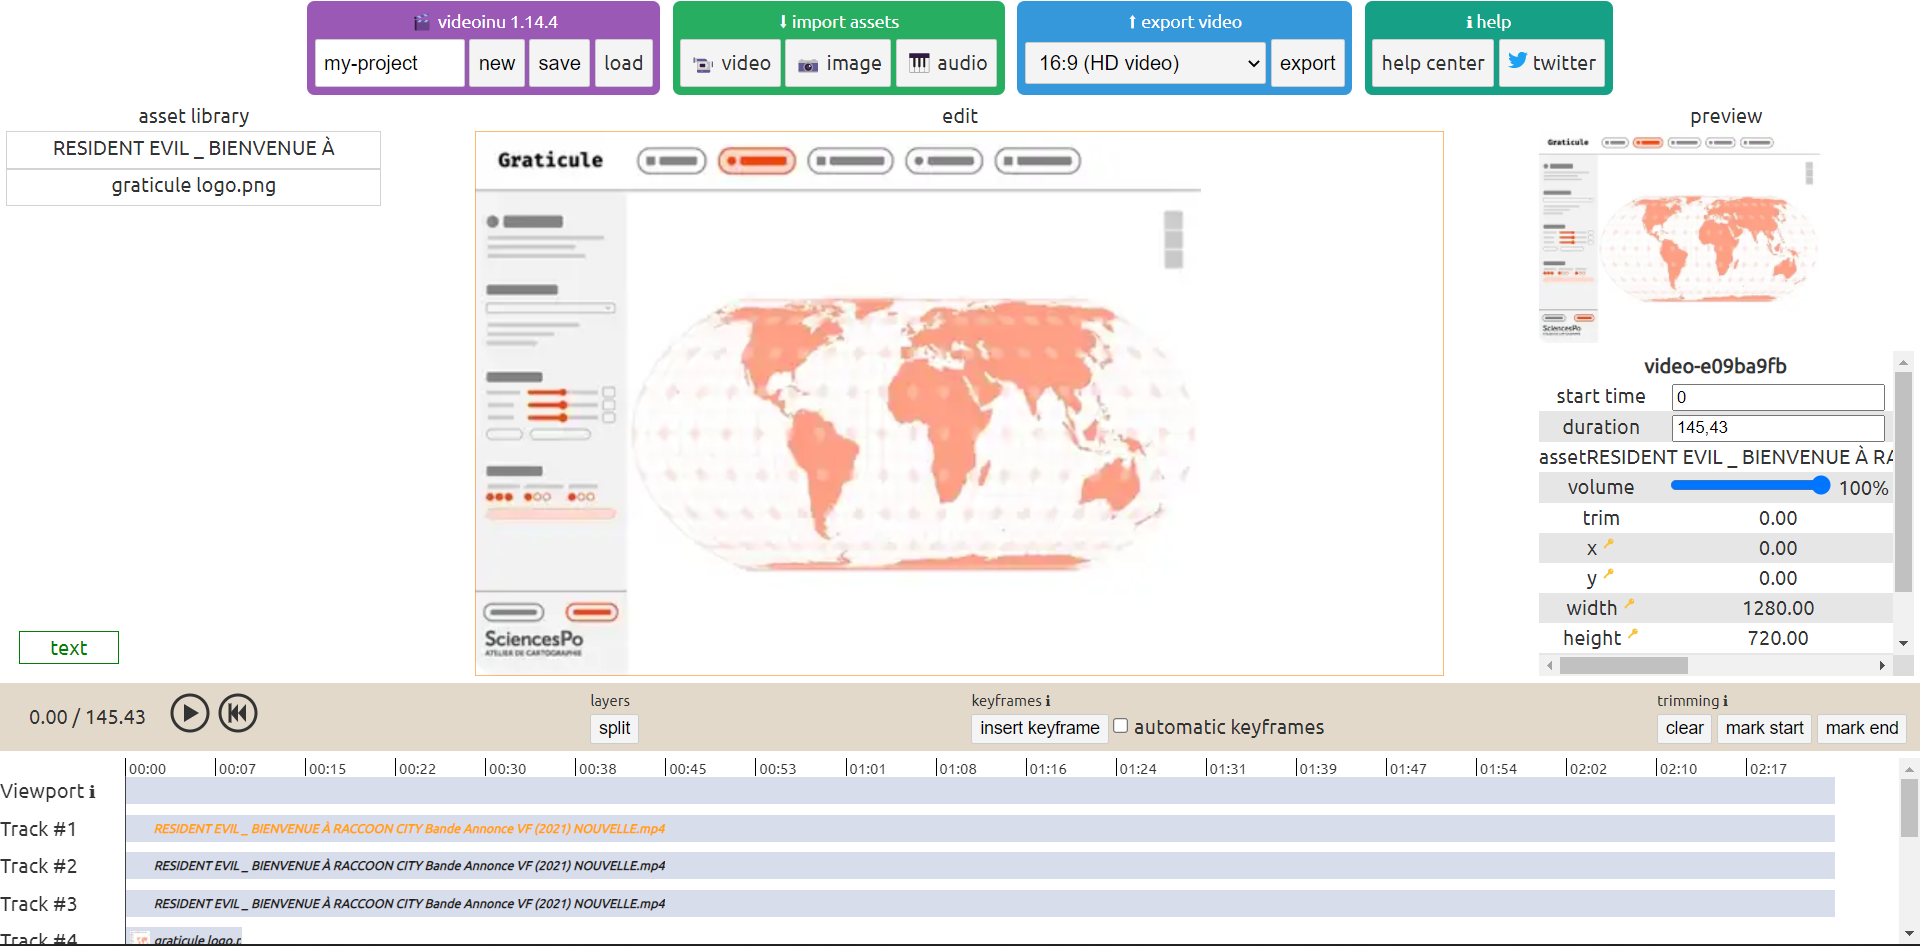Viewport: 1920px width, 946px height.
Task: Click the 02:10 timeline marker
Action: [x=1676, y=768]
